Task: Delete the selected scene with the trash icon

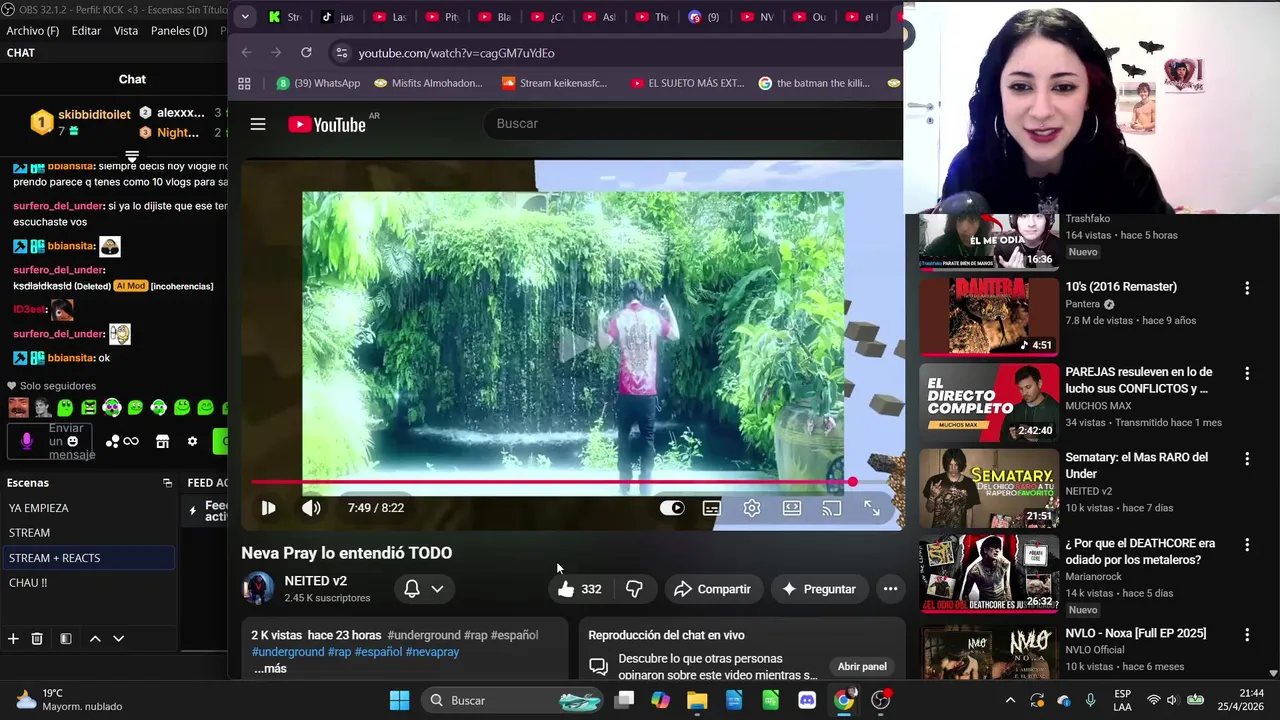Action: tap(37, 639)
